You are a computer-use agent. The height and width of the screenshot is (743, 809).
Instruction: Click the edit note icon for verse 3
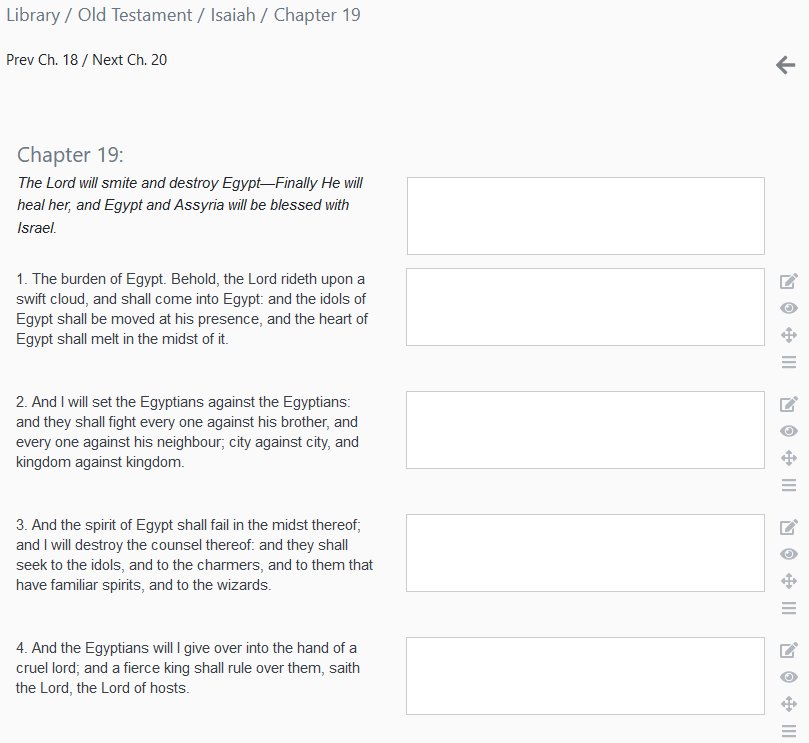789,527
